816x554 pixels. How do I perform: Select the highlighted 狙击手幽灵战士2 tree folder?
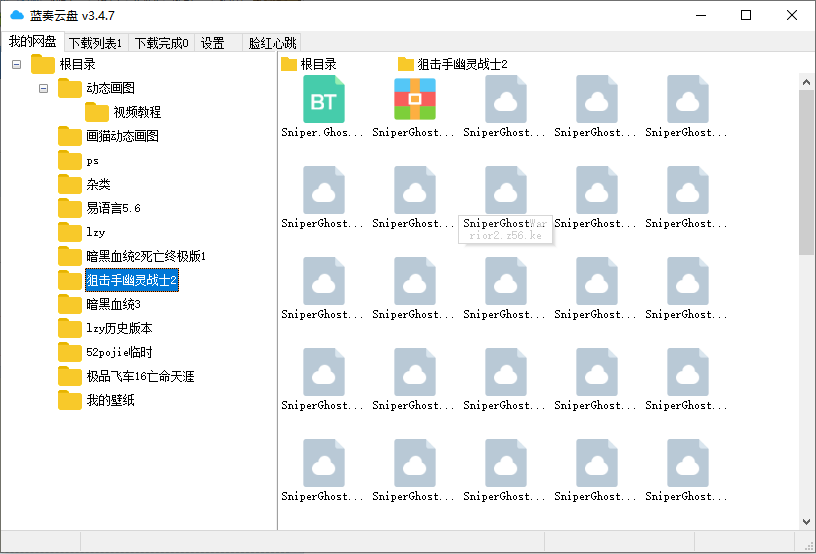click(x=132, y=280)
